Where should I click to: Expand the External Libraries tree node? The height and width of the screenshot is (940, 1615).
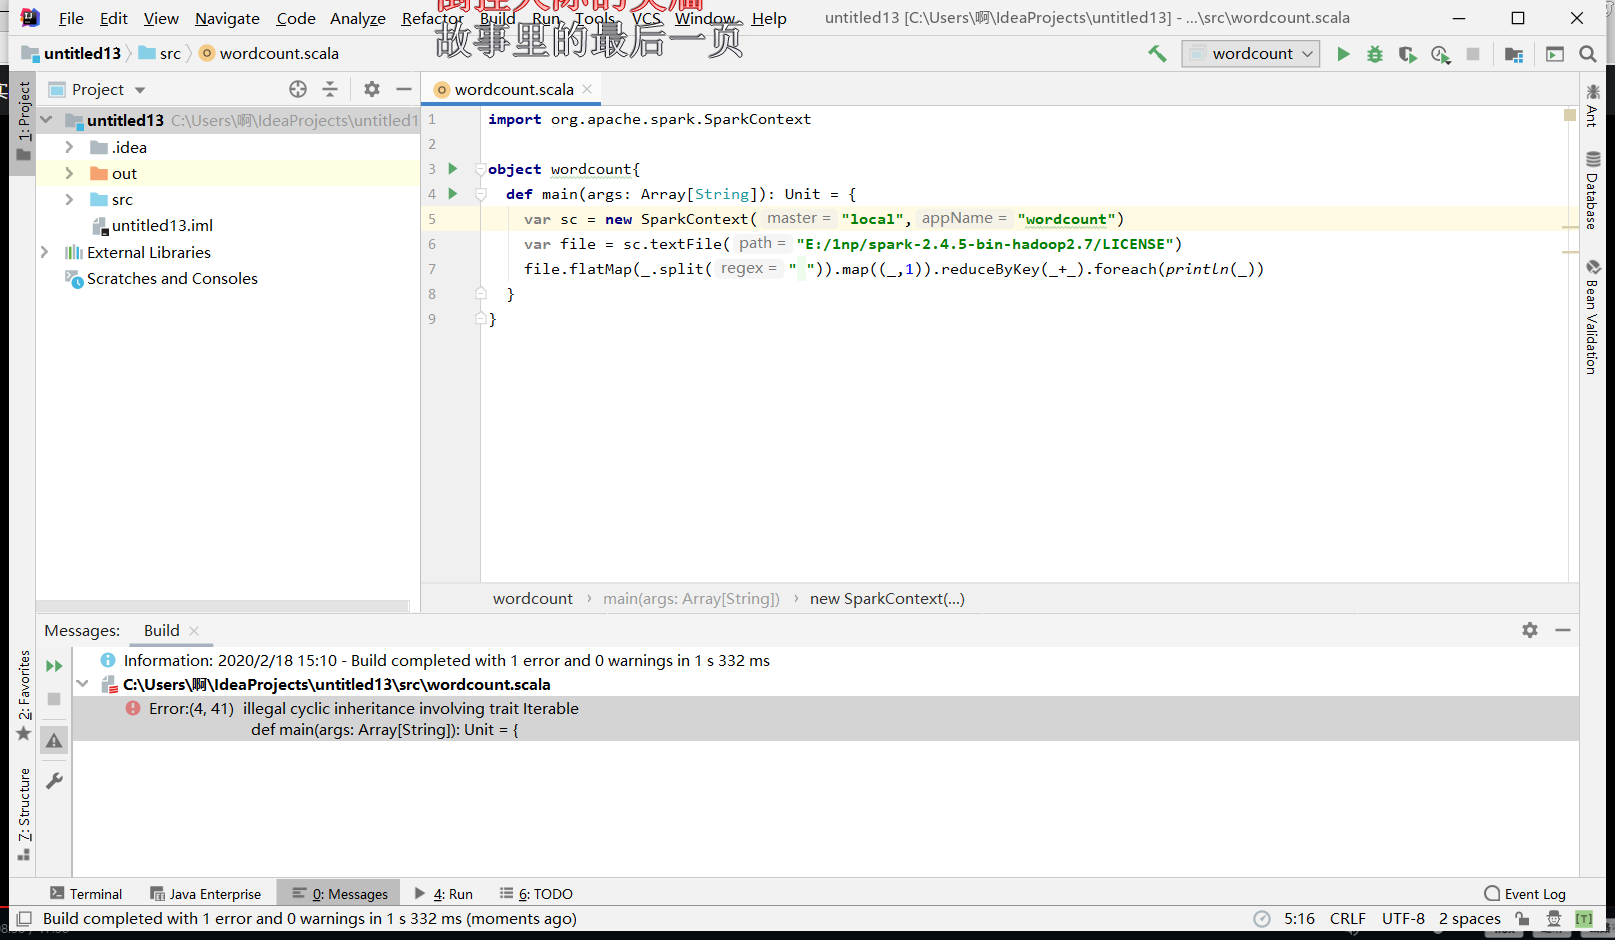(x=45, y=252)
